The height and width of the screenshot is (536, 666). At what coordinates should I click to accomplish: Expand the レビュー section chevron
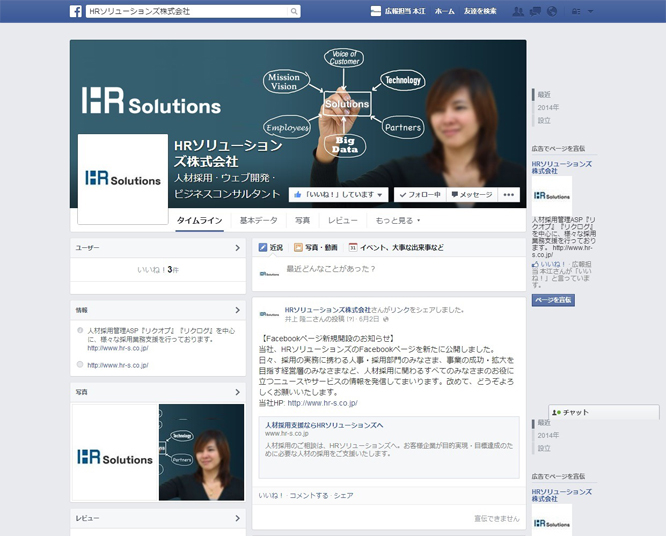237,518
